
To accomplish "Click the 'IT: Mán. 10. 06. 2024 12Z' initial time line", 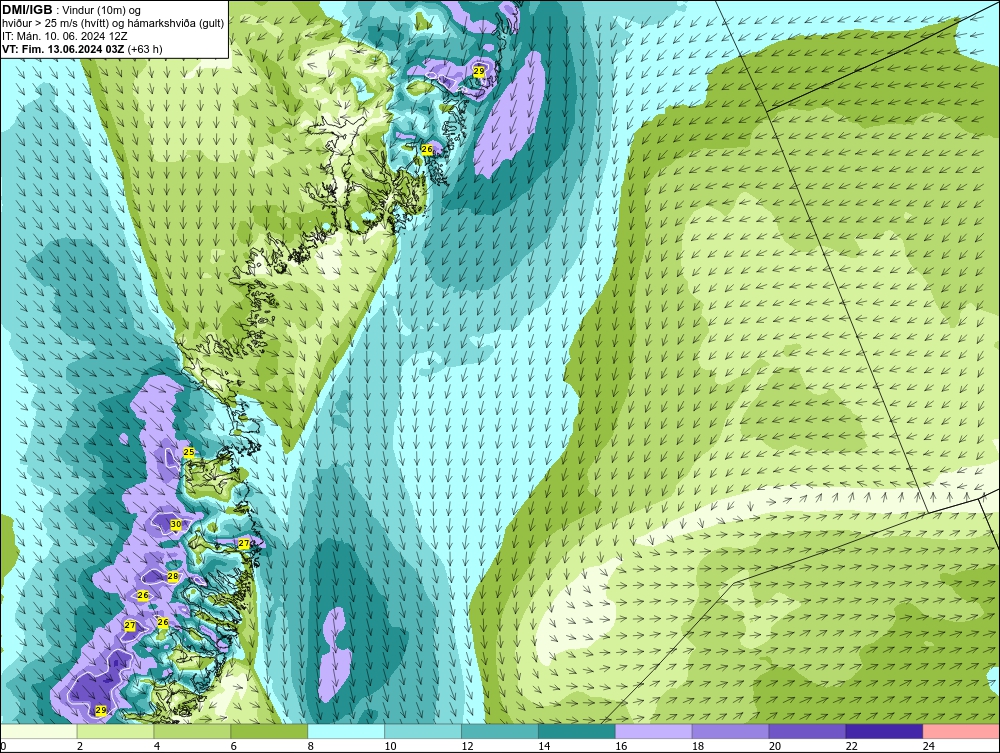I will (64, 36).
